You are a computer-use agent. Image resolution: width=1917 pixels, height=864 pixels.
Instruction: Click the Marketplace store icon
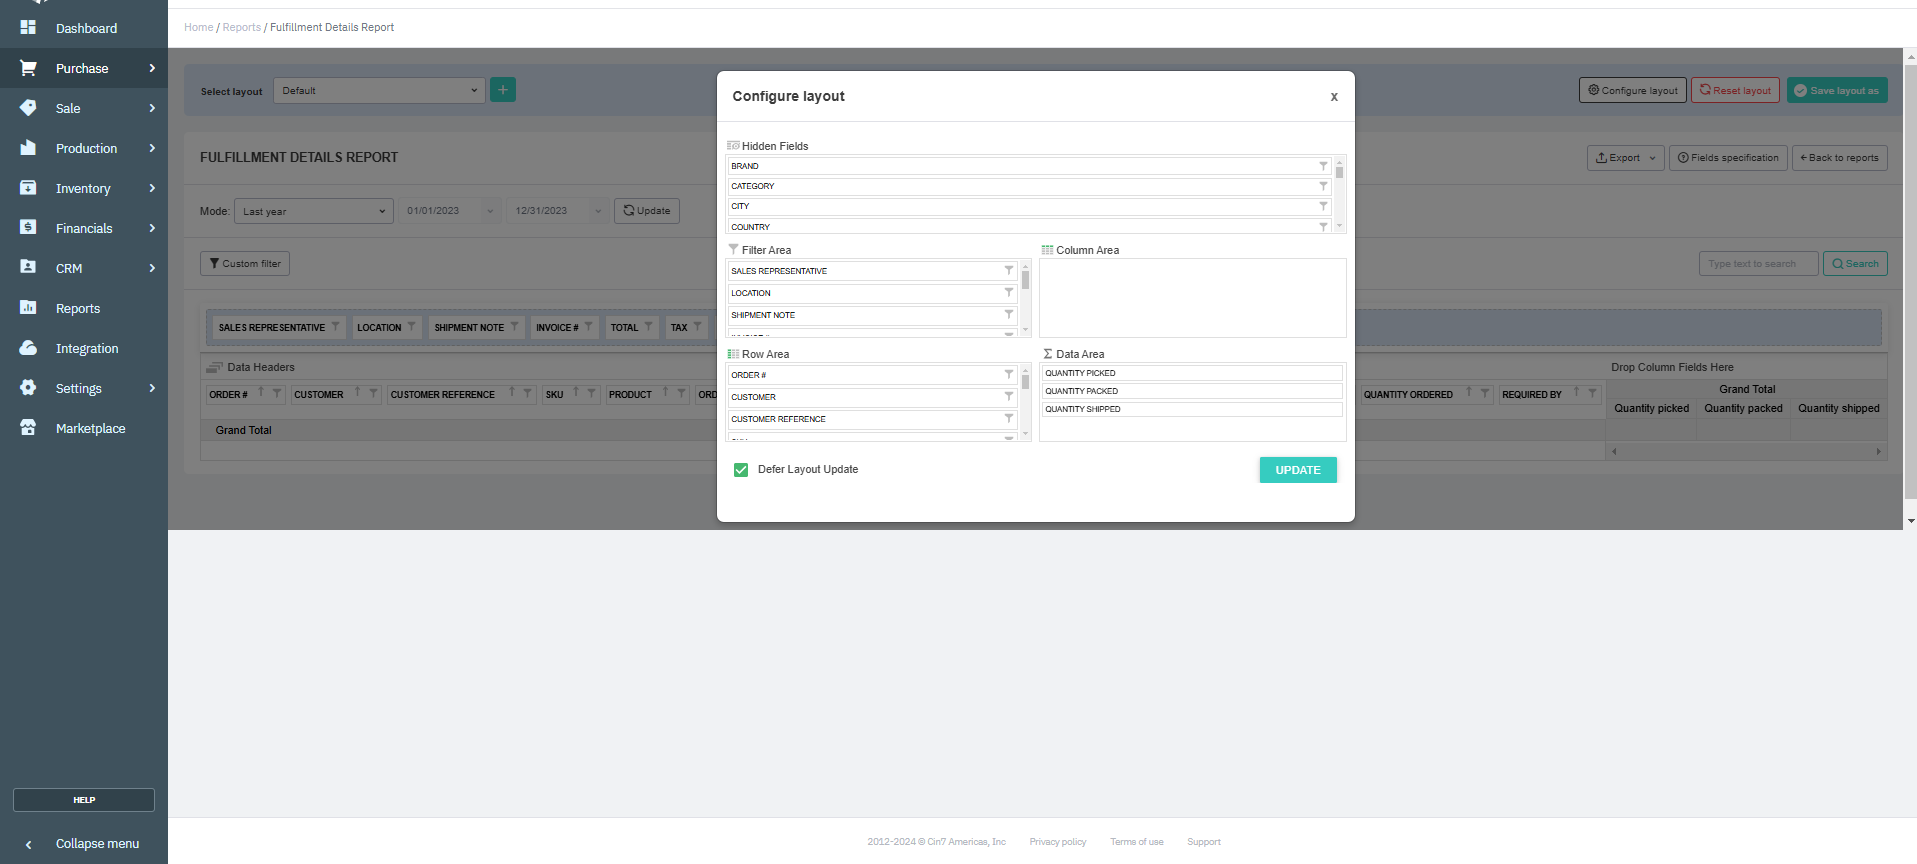28,428
